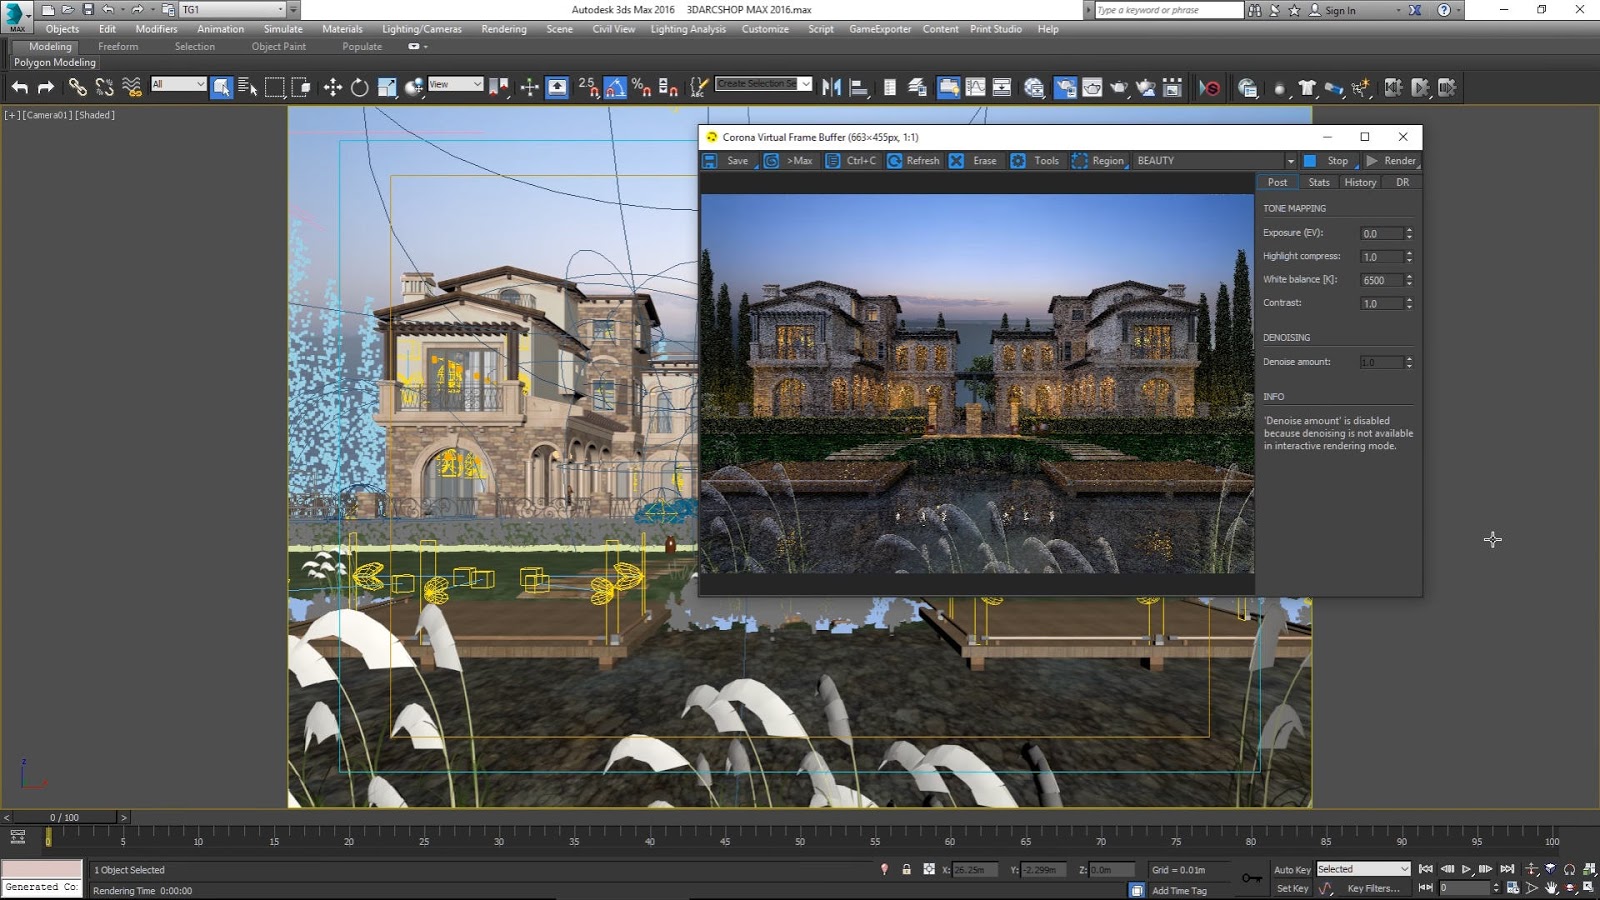Select the Select and Move tool
Image resolution: width=1600 pixels, height=900 pixels.
(332, 88)
